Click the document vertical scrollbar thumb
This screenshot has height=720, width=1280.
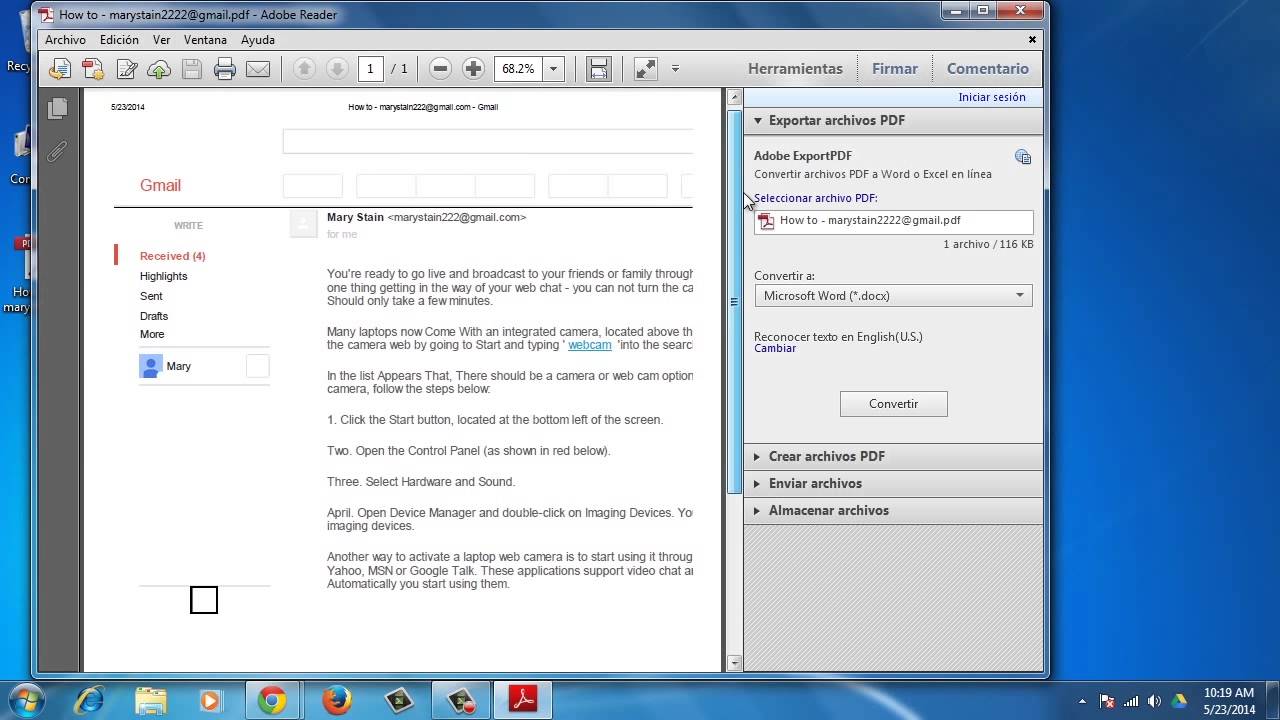[734, 300]
